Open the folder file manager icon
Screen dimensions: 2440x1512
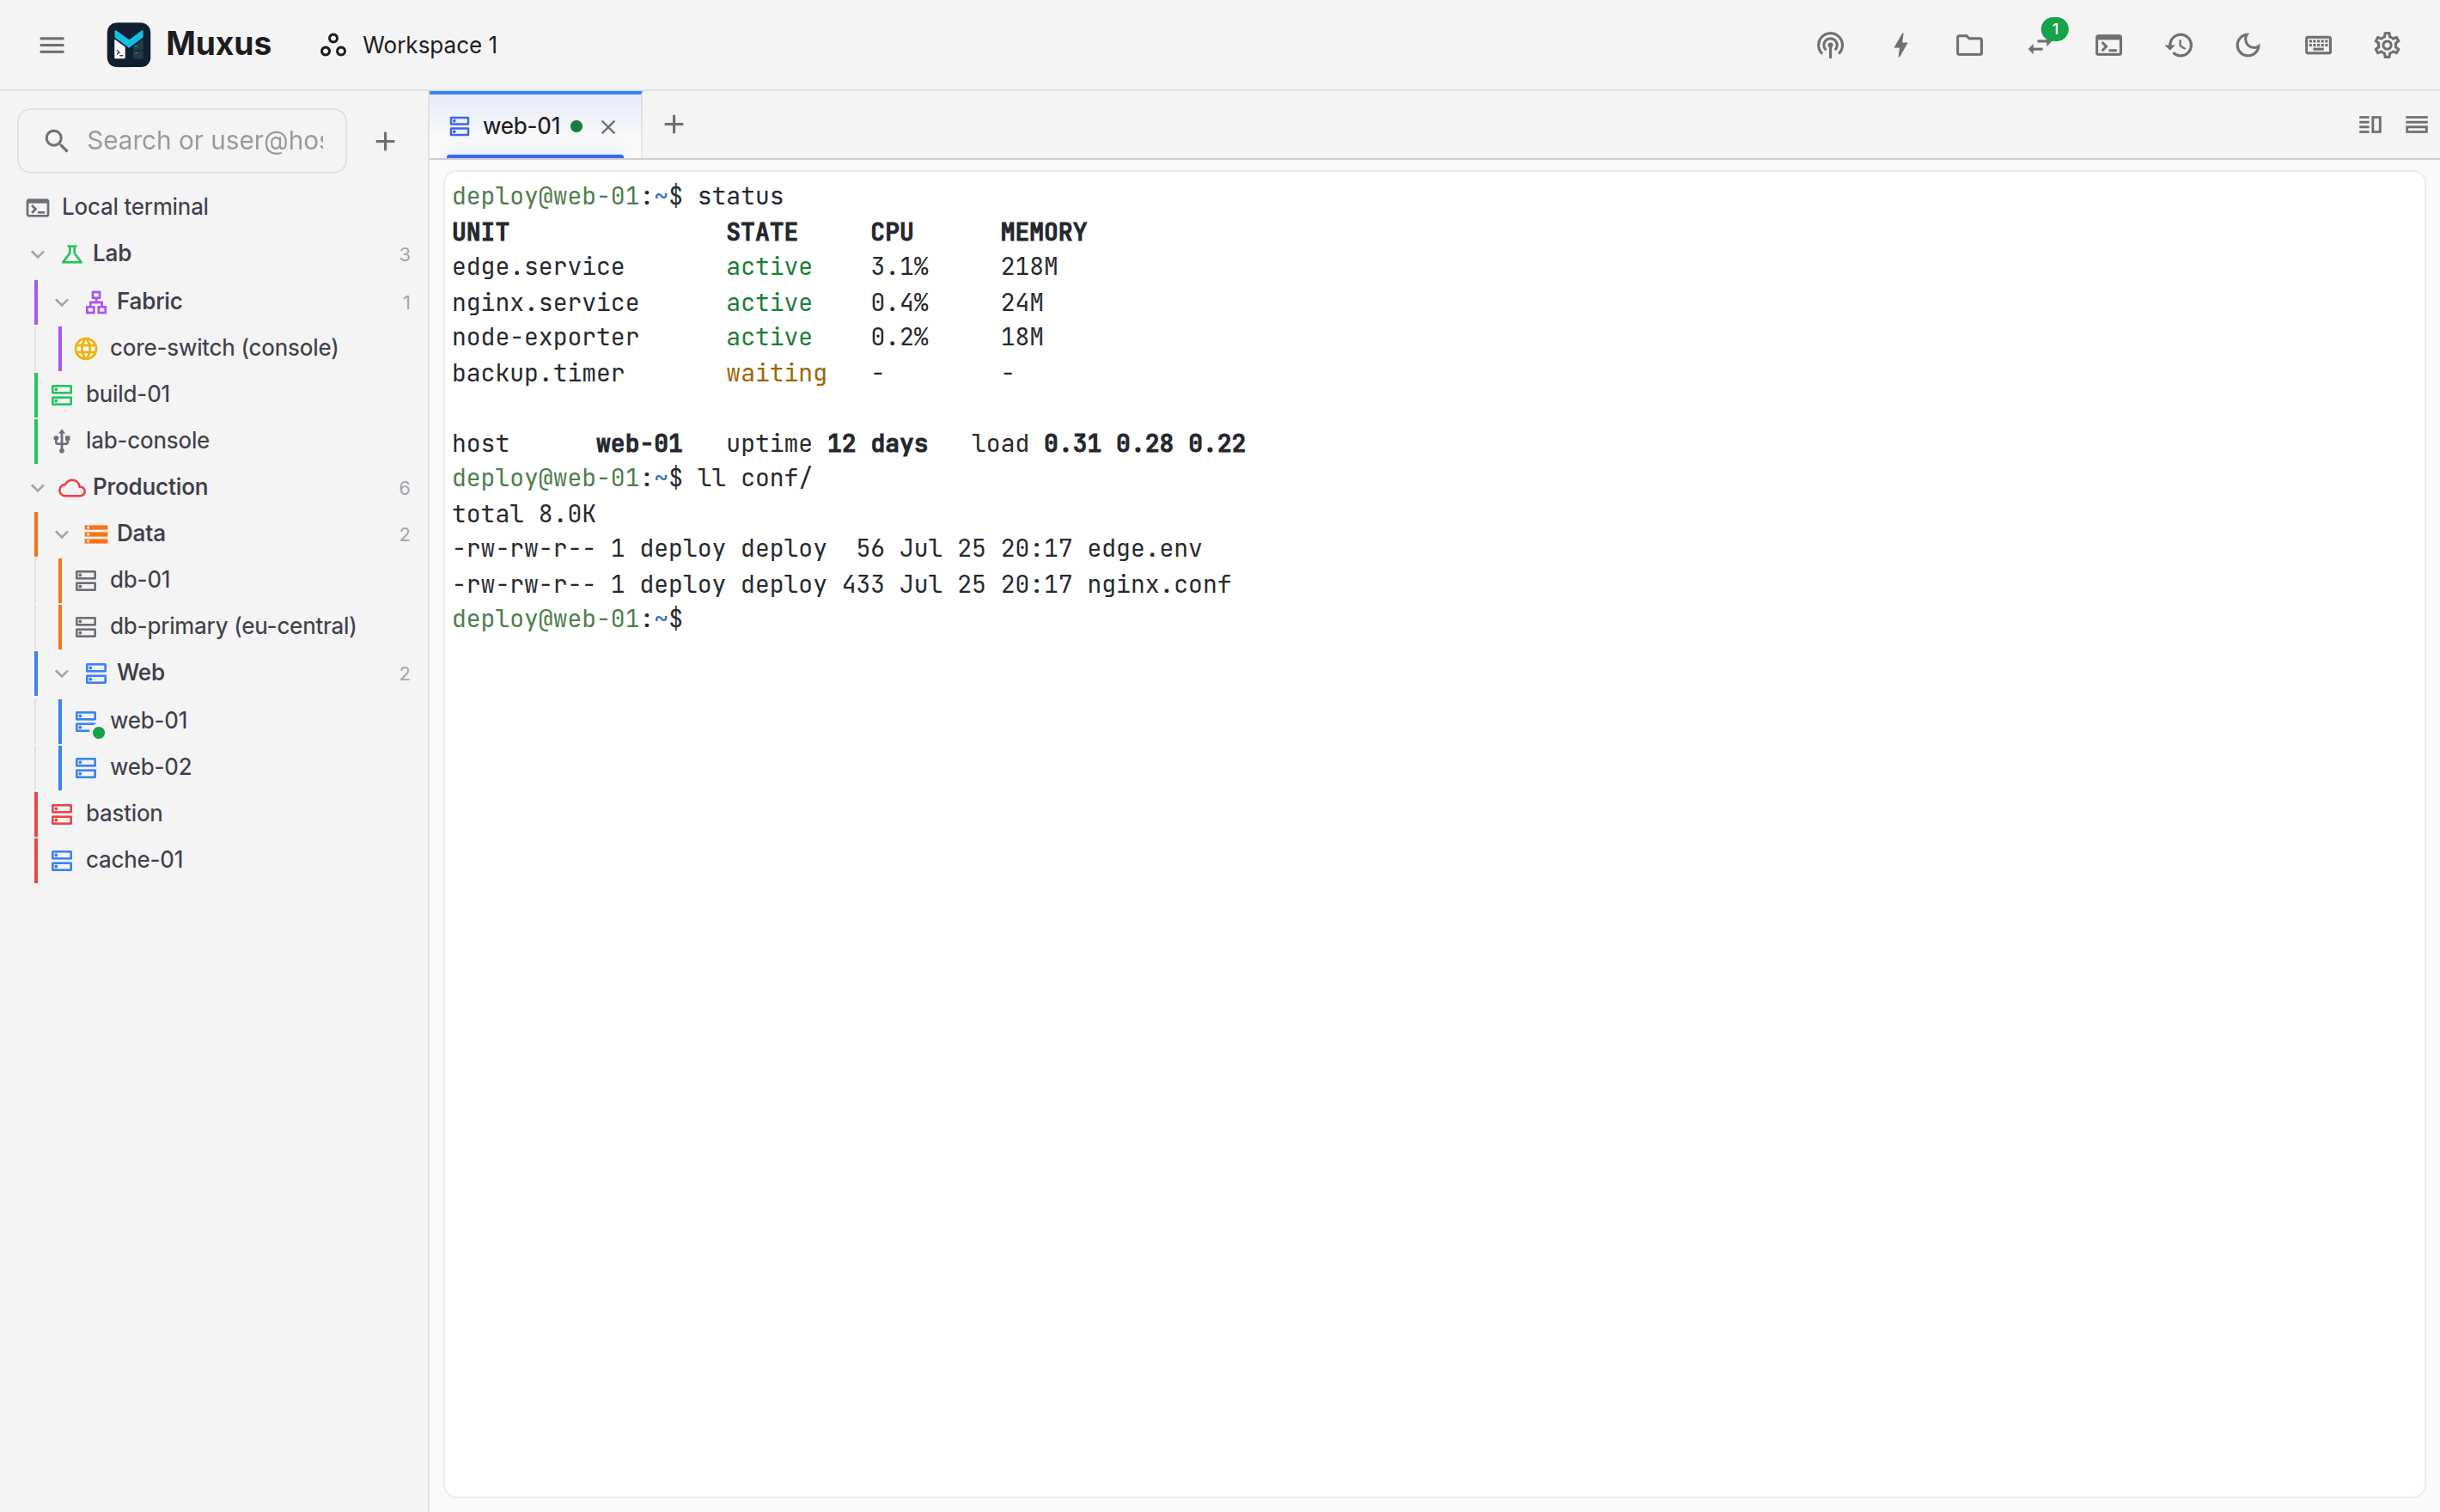tap(1969, 45)
